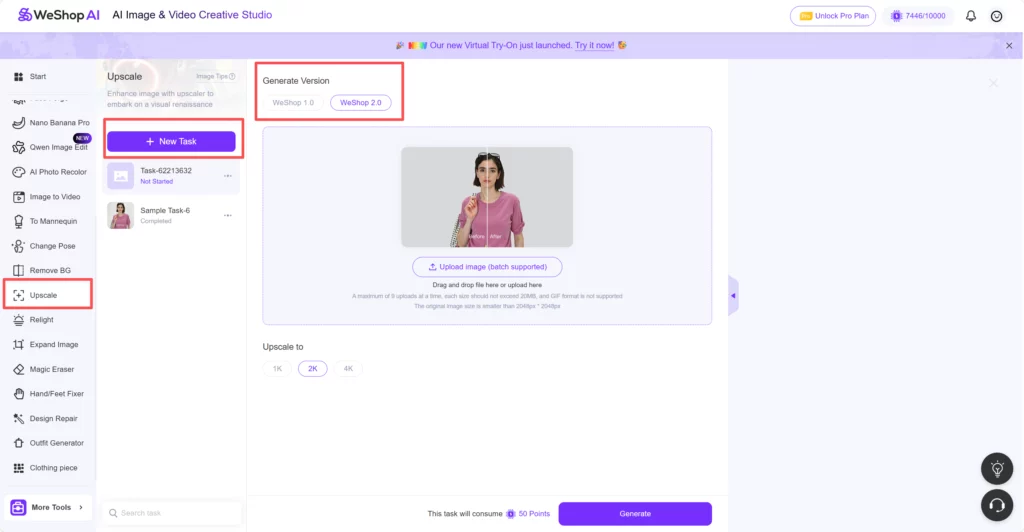
Task: Click the Sample Task-6 thumbnail image
Action: tap(120, 215)
